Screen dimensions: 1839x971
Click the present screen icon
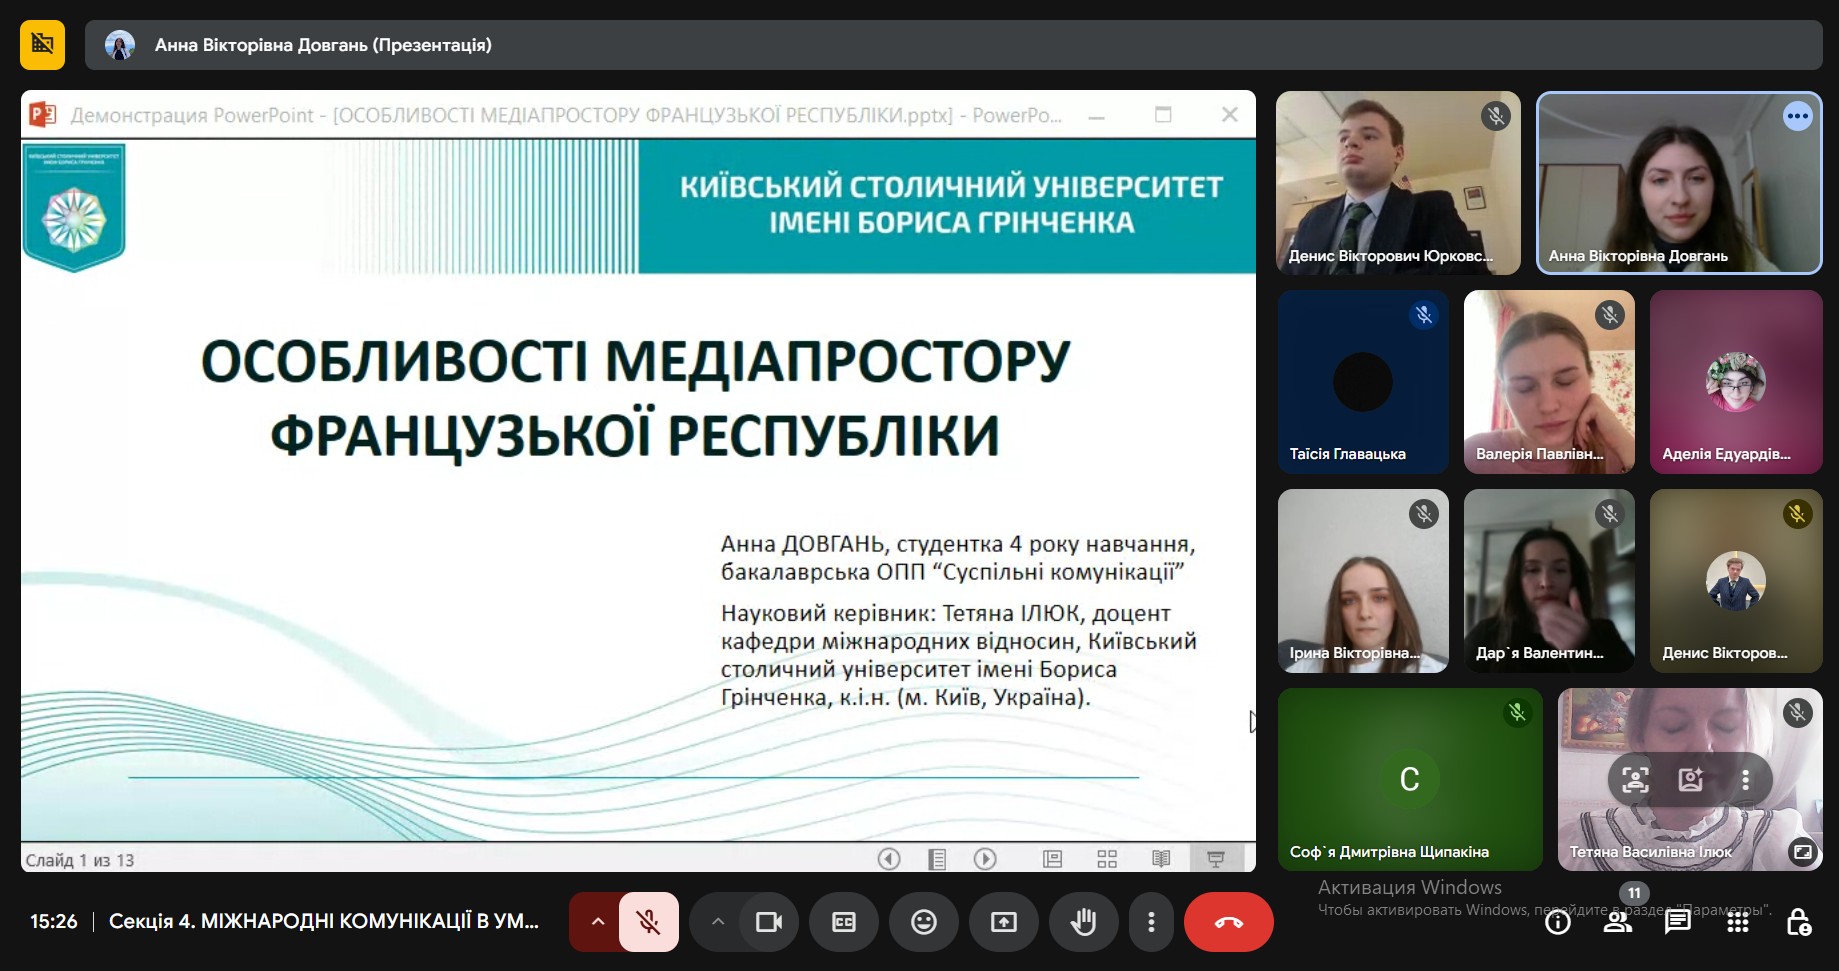coord(1003,922)
